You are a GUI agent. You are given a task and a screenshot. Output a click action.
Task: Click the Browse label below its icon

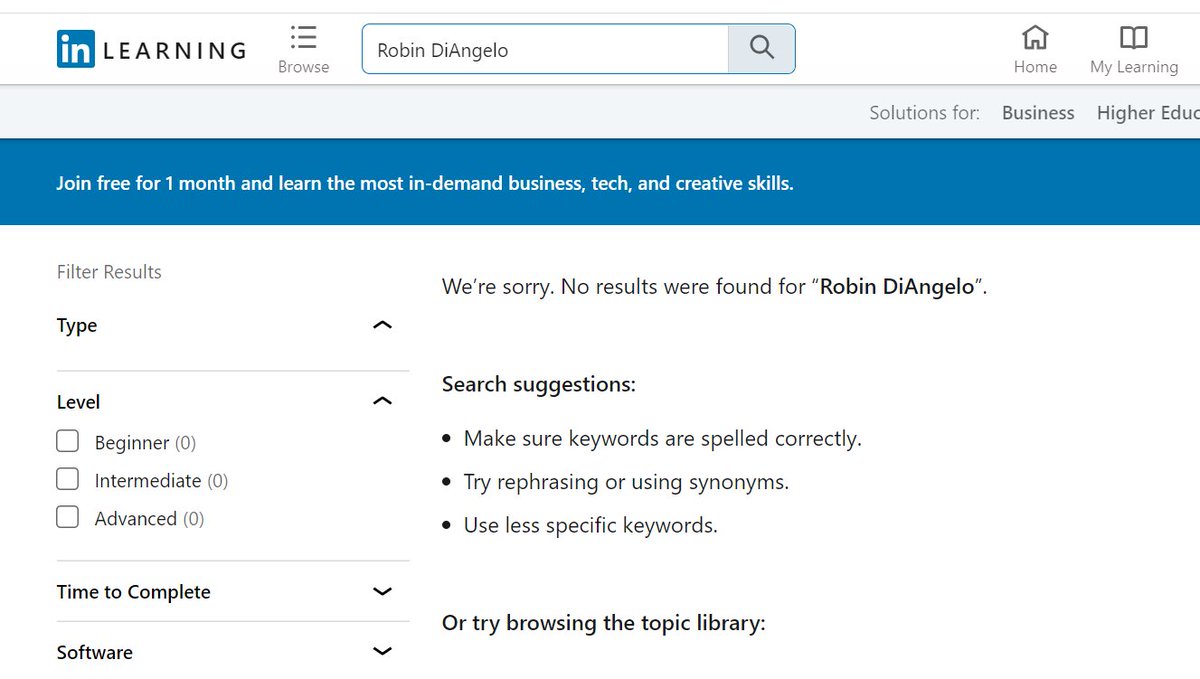coord(303,66)
